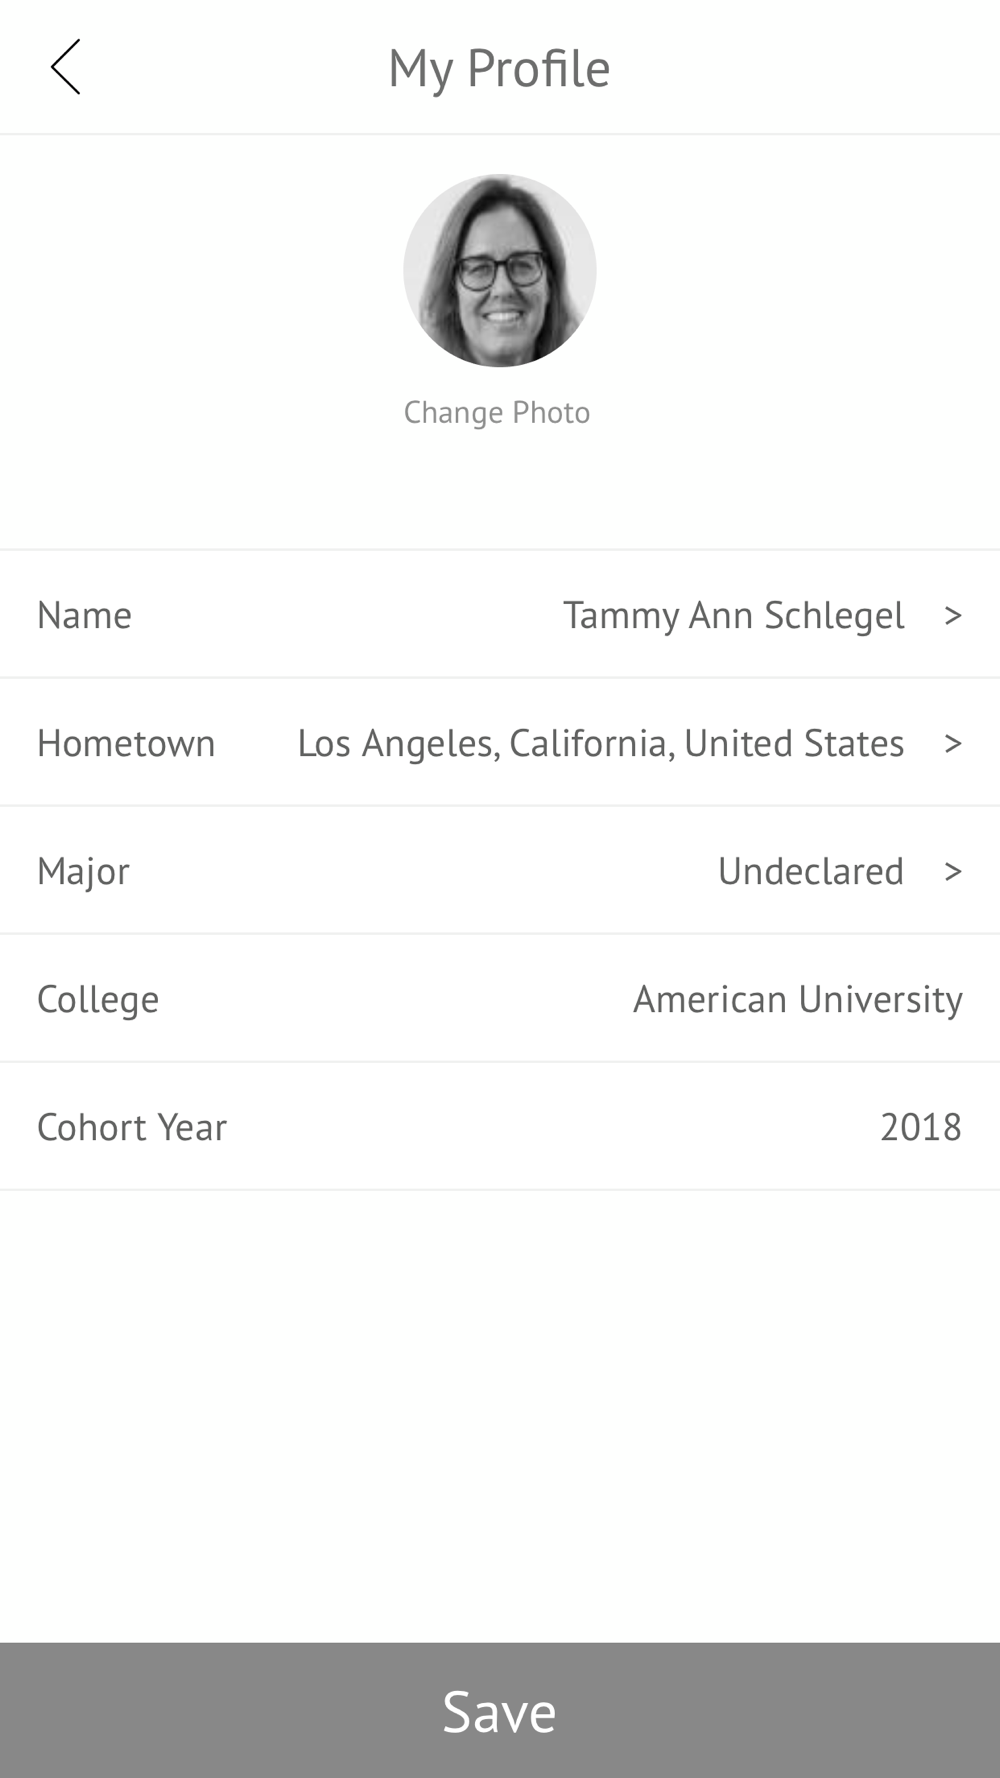Tap the Hometown field label
The width and height of the screenshot is (1000, 1778).
[126, 743]
